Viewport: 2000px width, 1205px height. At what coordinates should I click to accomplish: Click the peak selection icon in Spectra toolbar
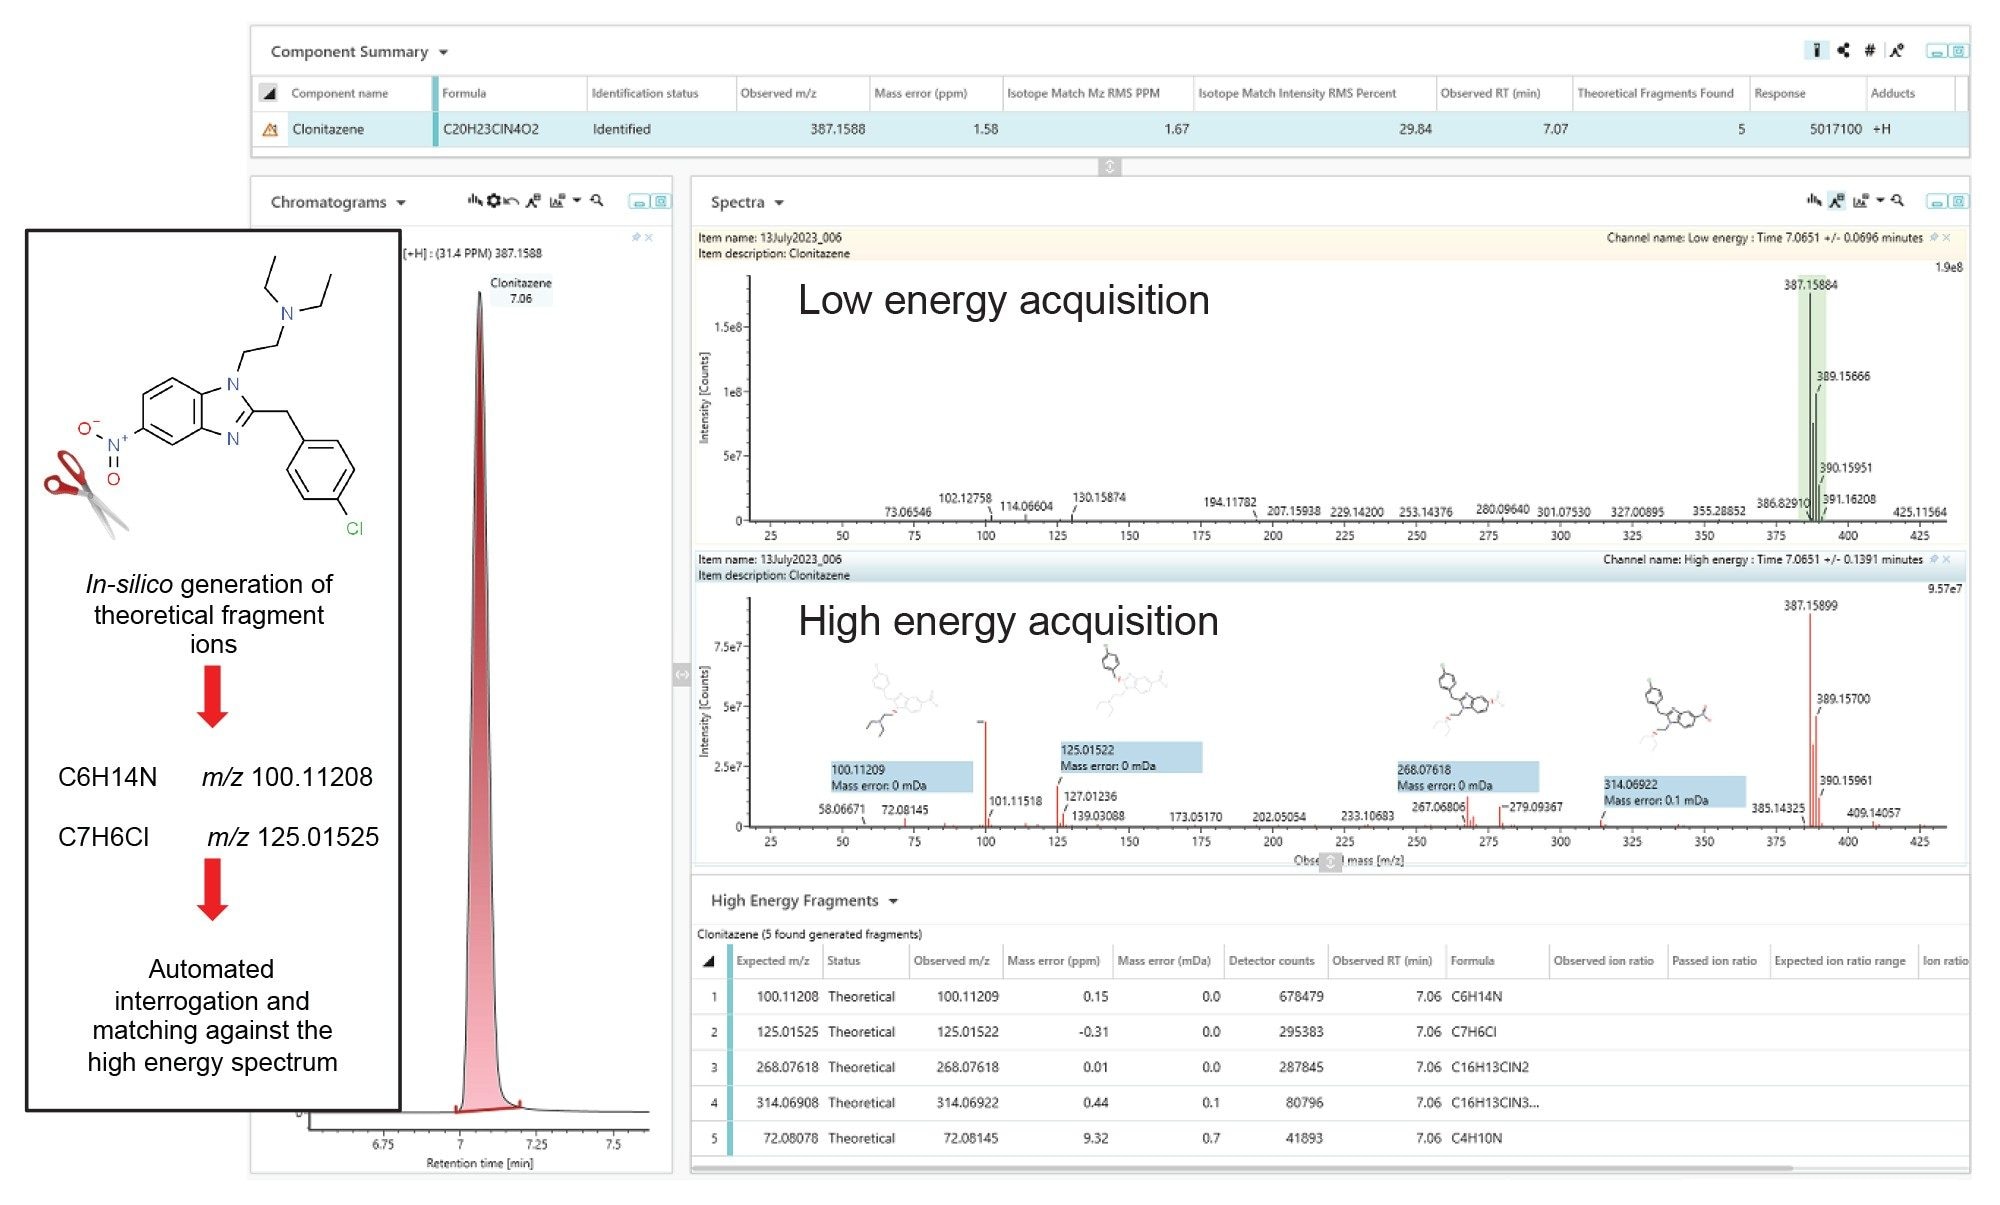point(1814,201)
